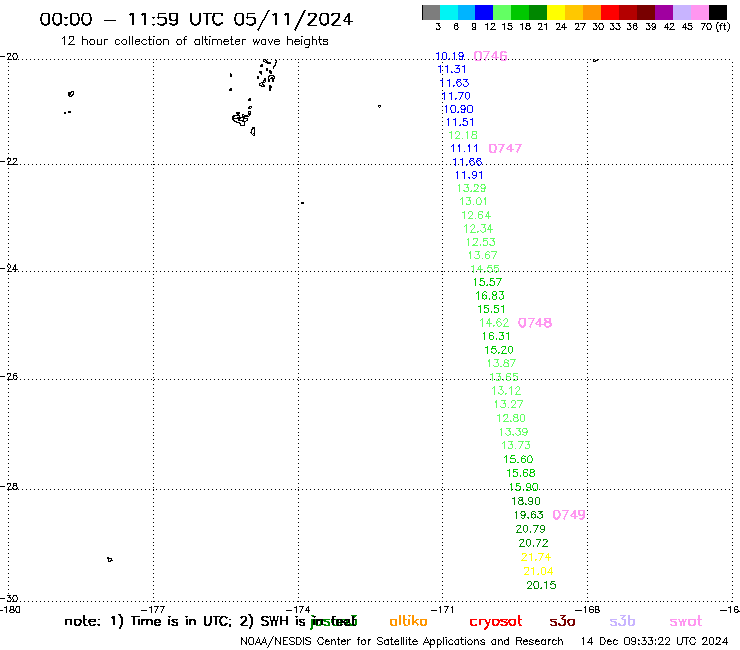
Task: Click the -177 longitude axis label
Action: (153, 610)
